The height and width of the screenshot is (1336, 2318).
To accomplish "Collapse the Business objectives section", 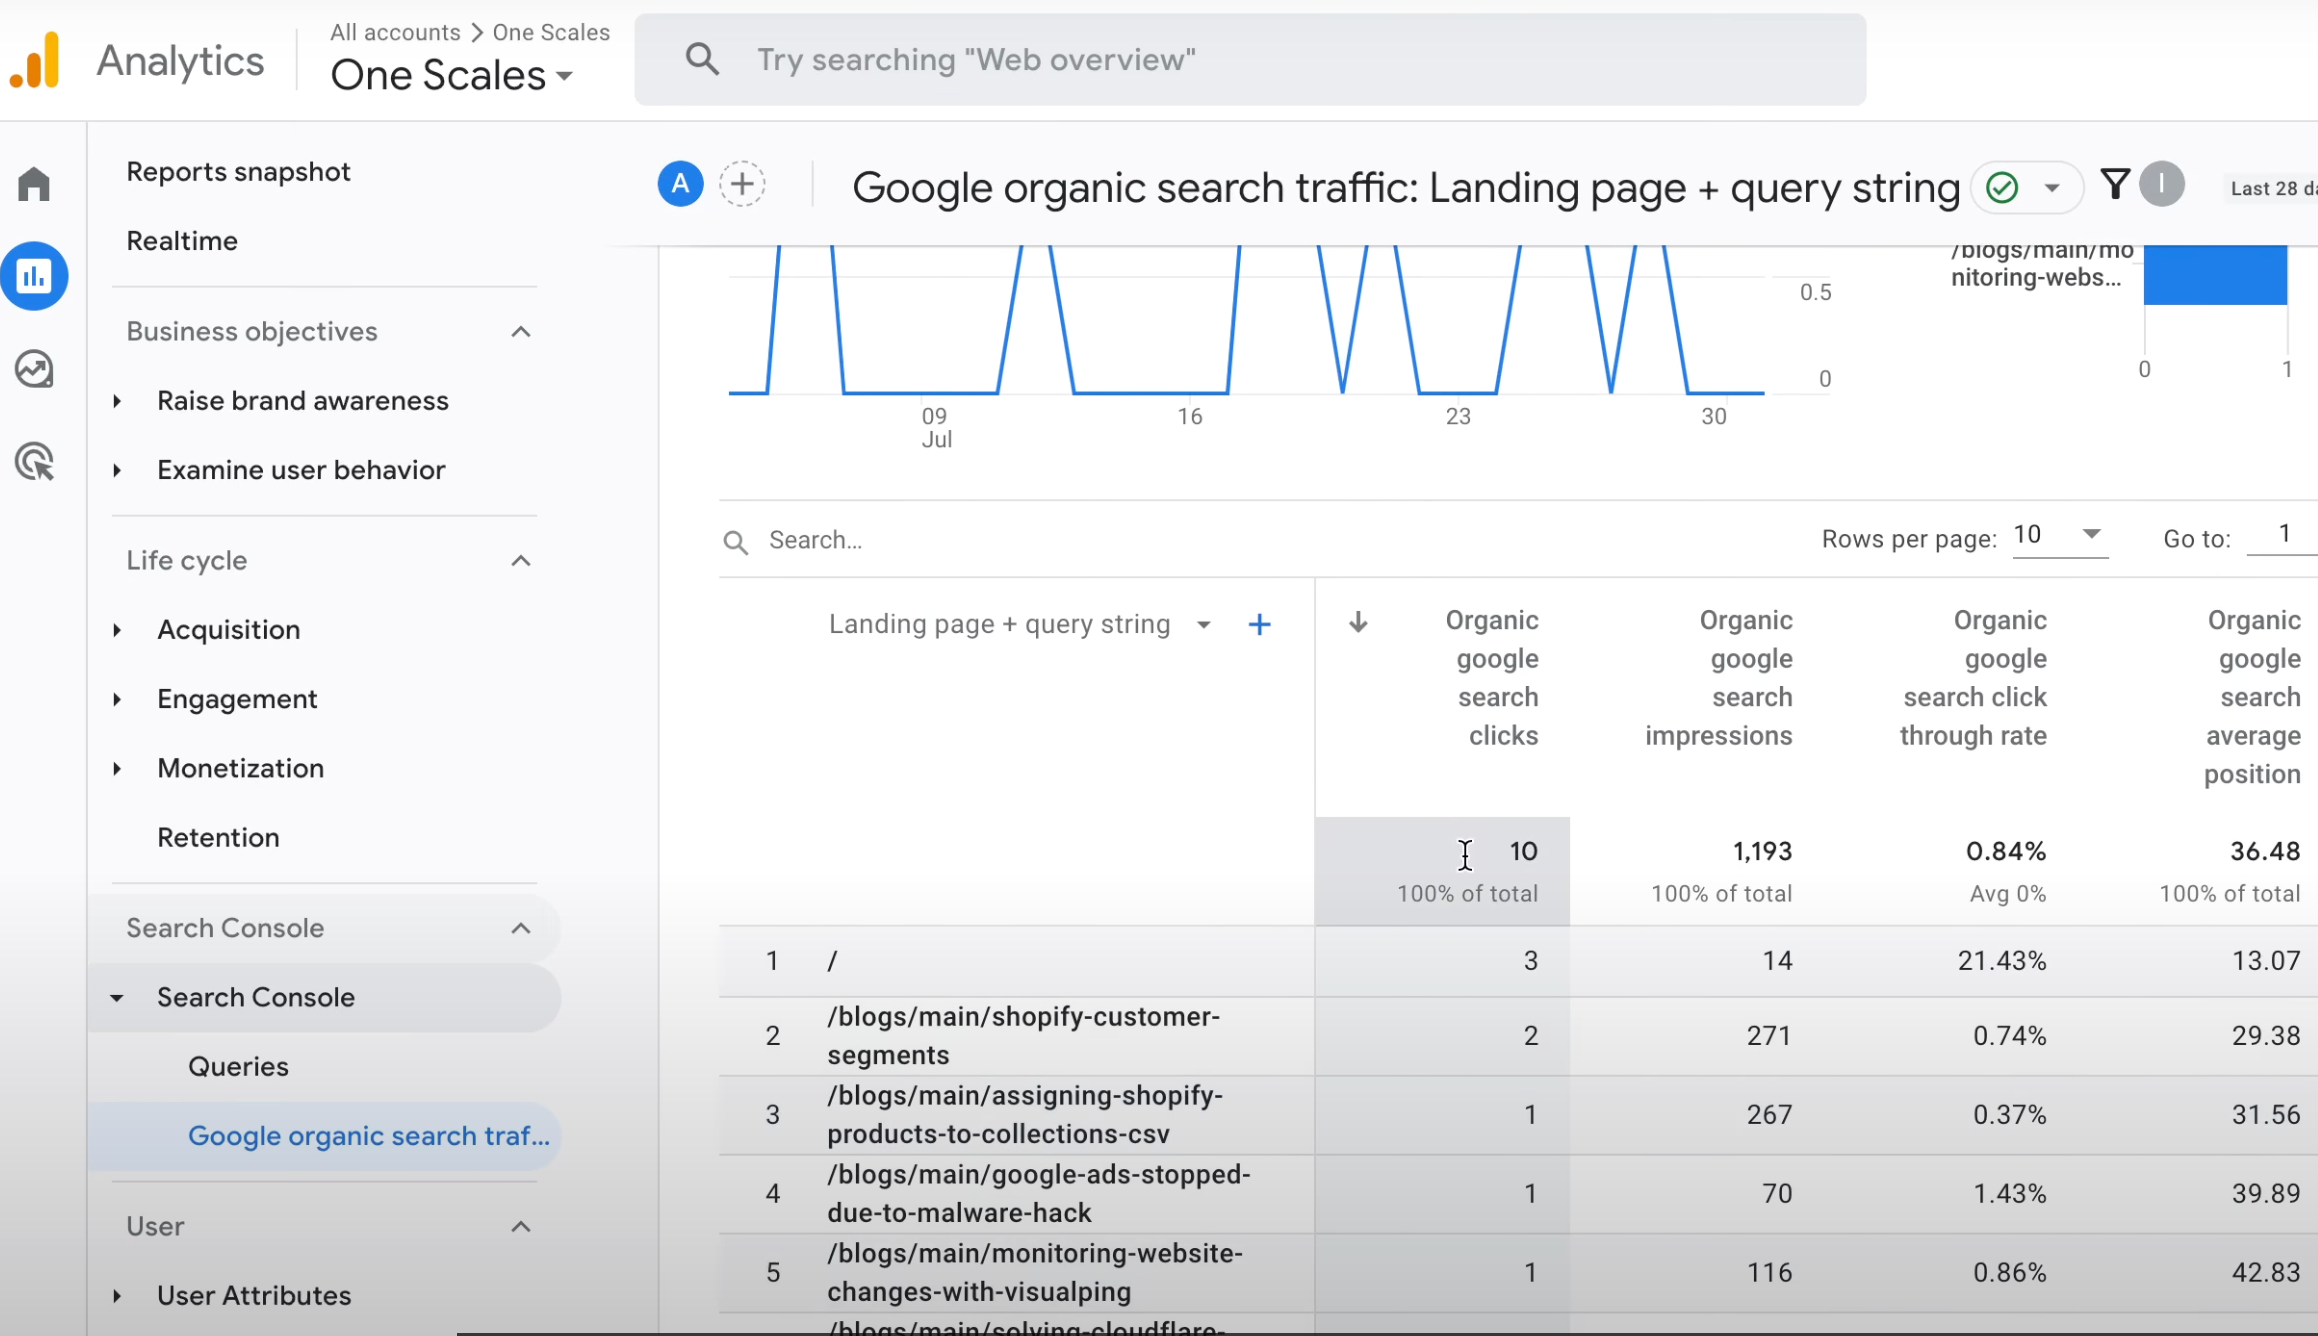I will tap(521, 332).
